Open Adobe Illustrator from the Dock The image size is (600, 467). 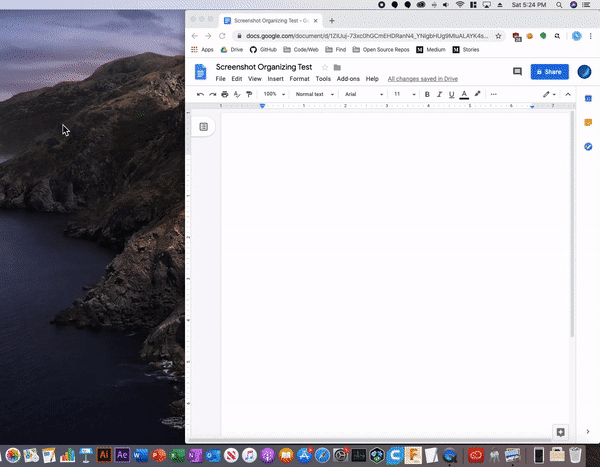[x=104, y=455]
